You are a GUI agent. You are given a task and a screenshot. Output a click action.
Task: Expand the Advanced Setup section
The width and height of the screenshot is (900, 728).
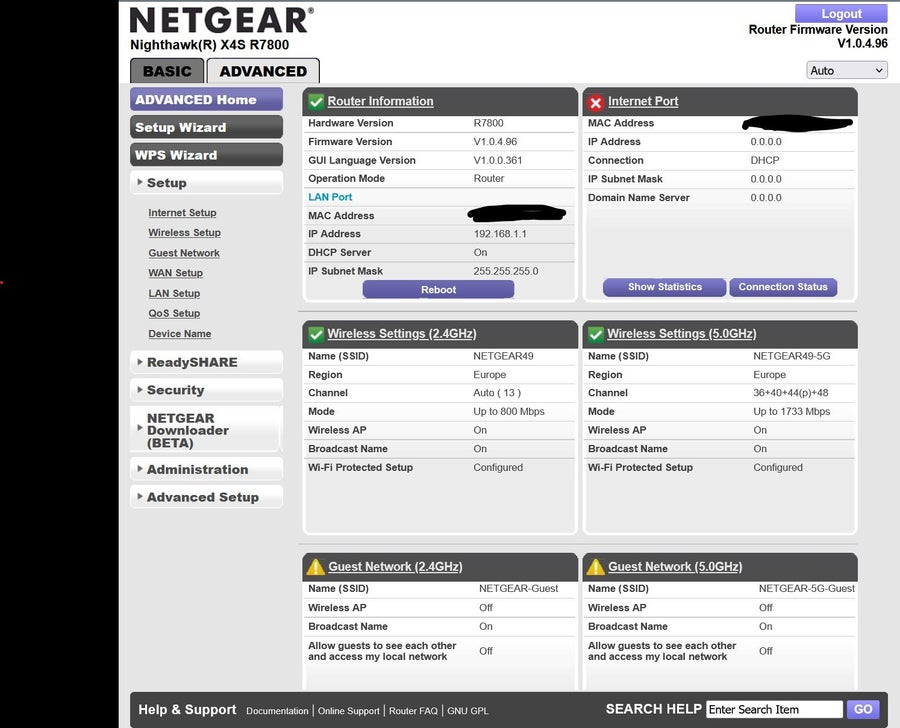click(x=206, y=497)
